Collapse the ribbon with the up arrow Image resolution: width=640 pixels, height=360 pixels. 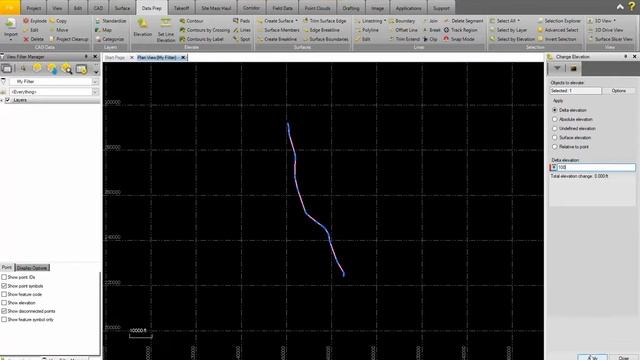click(x=620, y=7)
